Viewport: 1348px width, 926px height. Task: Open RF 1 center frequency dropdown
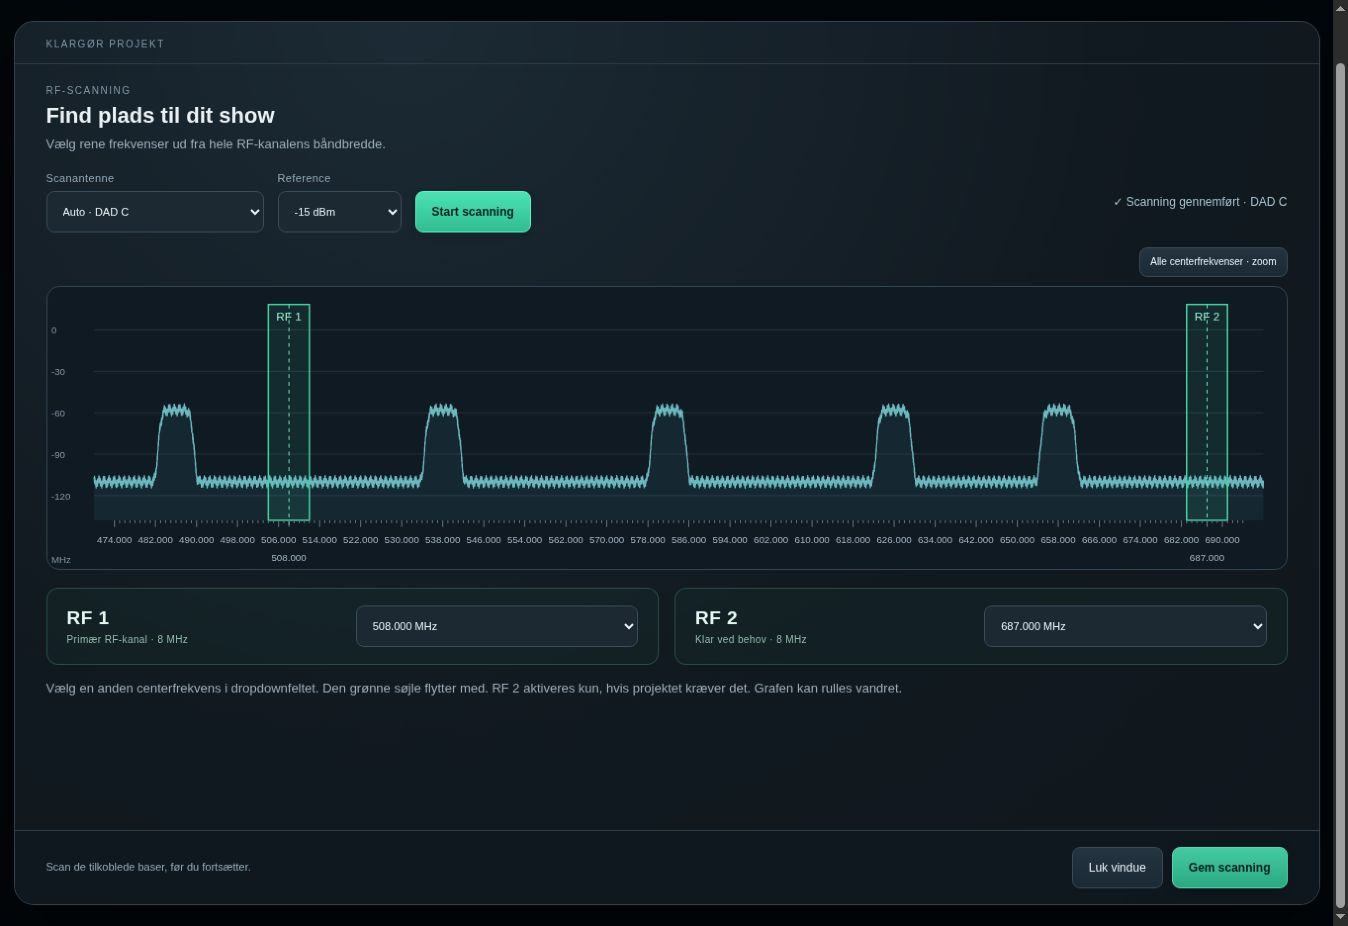497,626
